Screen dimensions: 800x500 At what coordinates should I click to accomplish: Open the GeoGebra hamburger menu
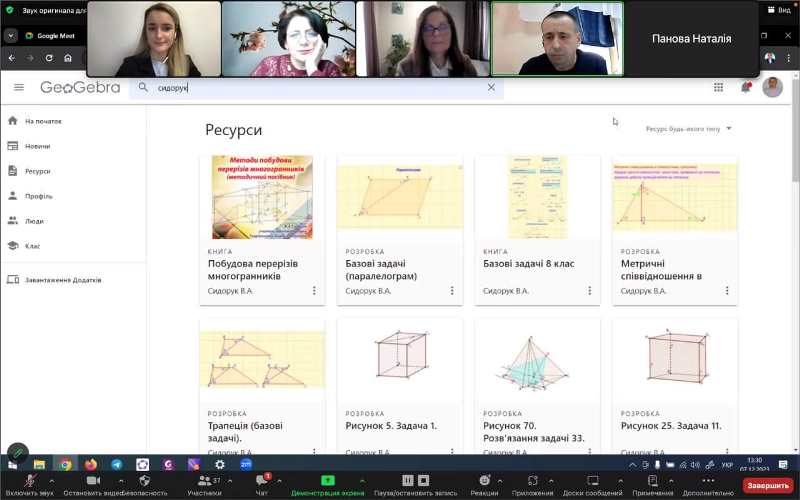[x=19, y=88]
